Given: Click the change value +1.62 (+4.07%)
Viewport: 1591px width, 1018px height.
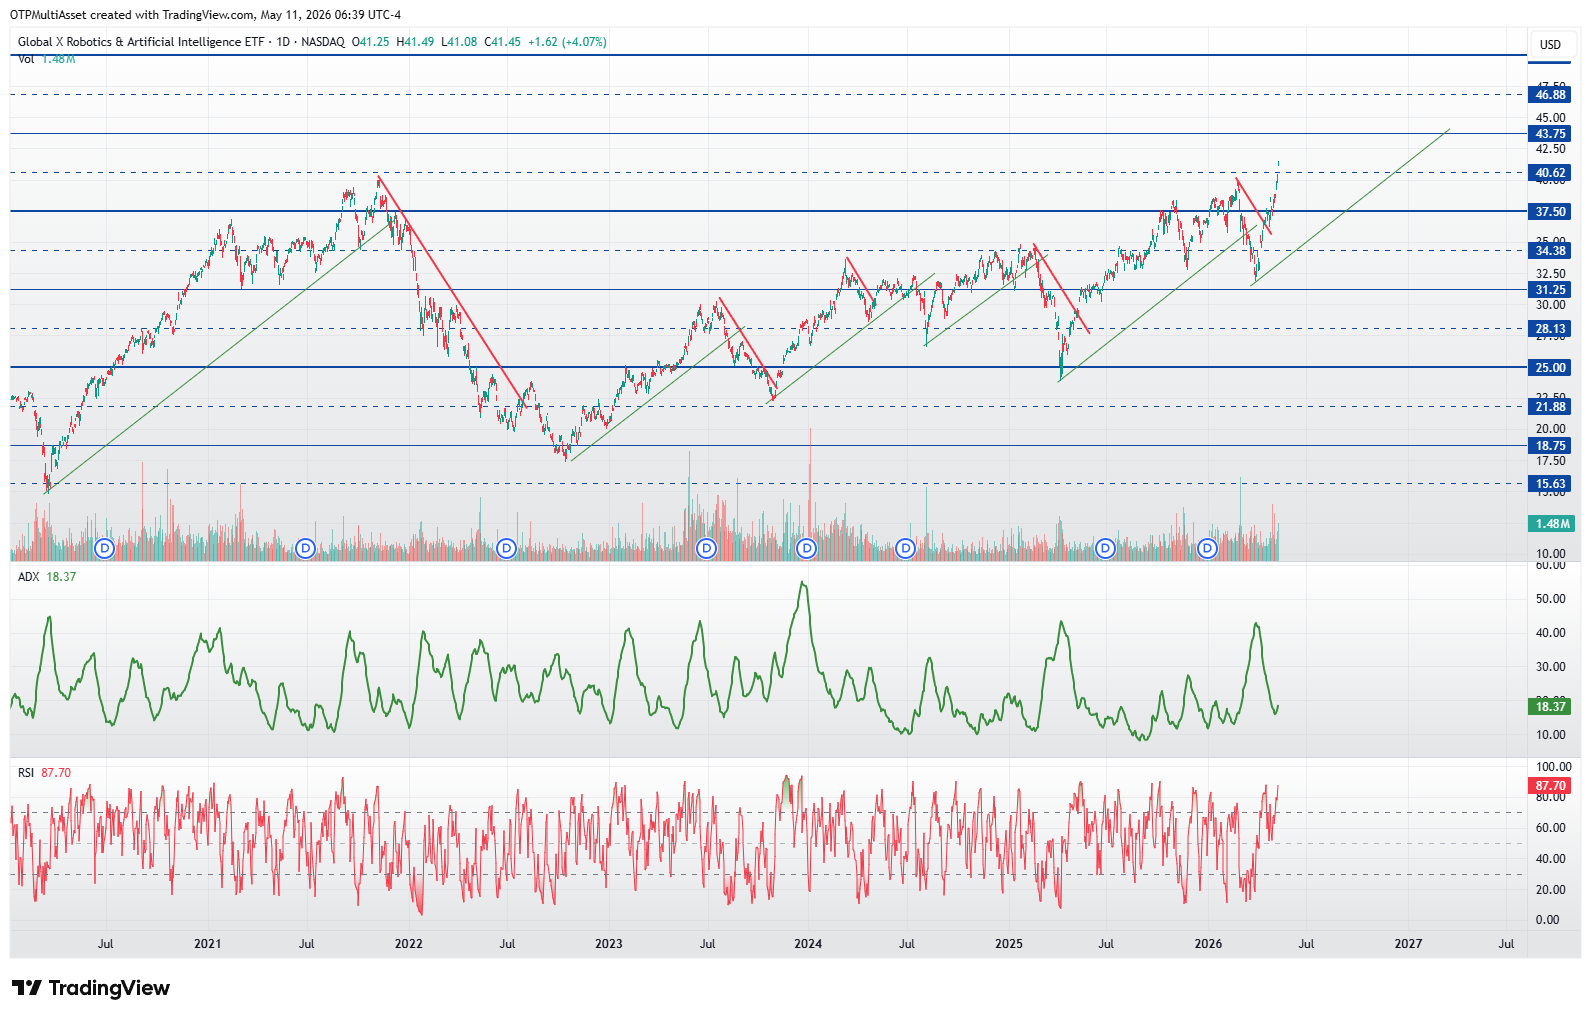Looking at the screenshot, I should 567,42.
